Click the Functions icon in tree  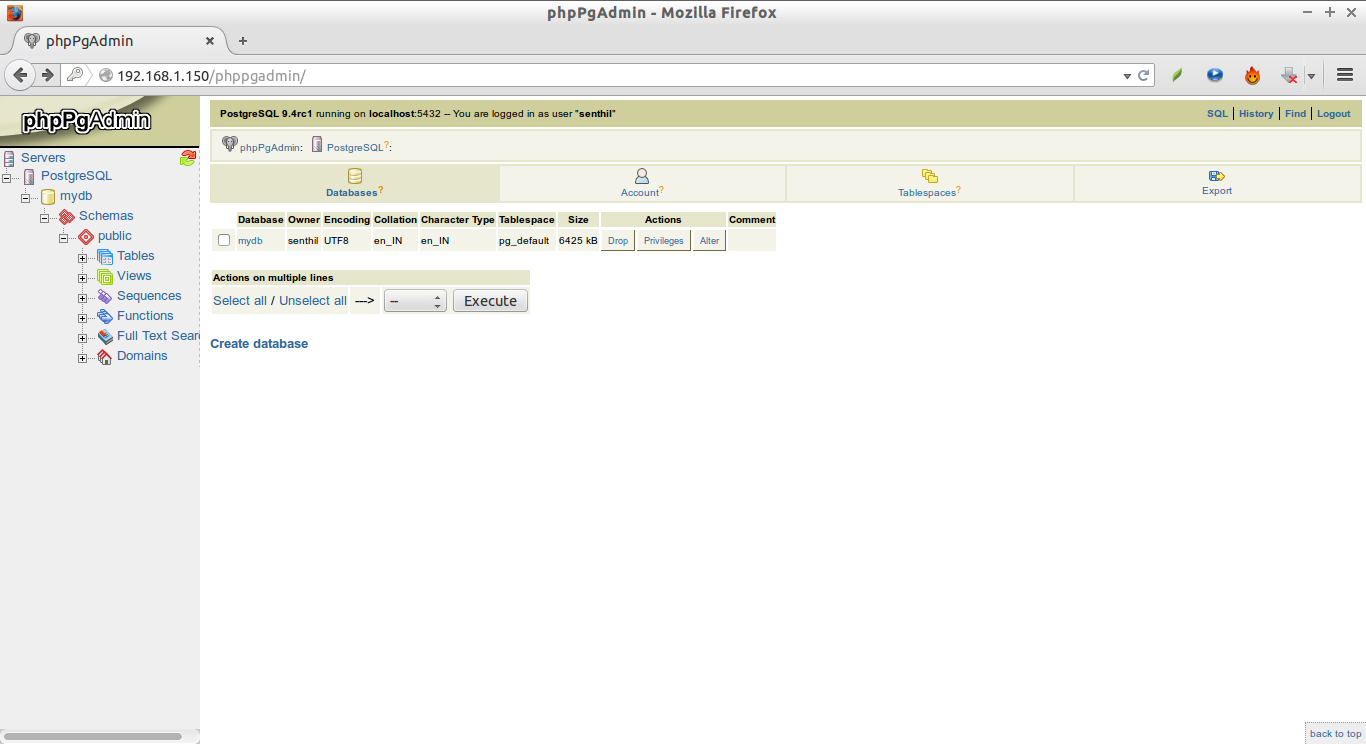[x=105, y=317]
